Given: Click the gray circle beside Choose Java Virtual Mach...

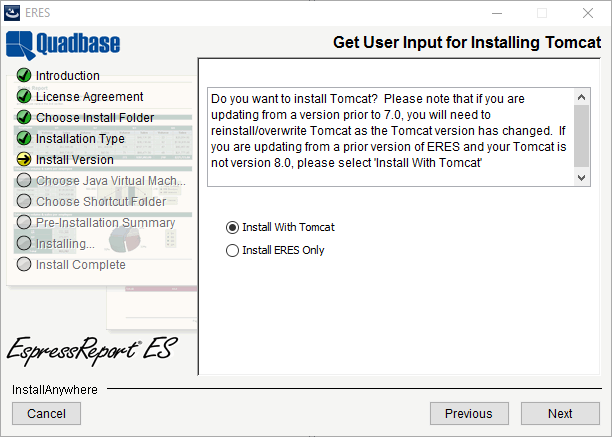Looking at the screenshot, I should (24, 181).
